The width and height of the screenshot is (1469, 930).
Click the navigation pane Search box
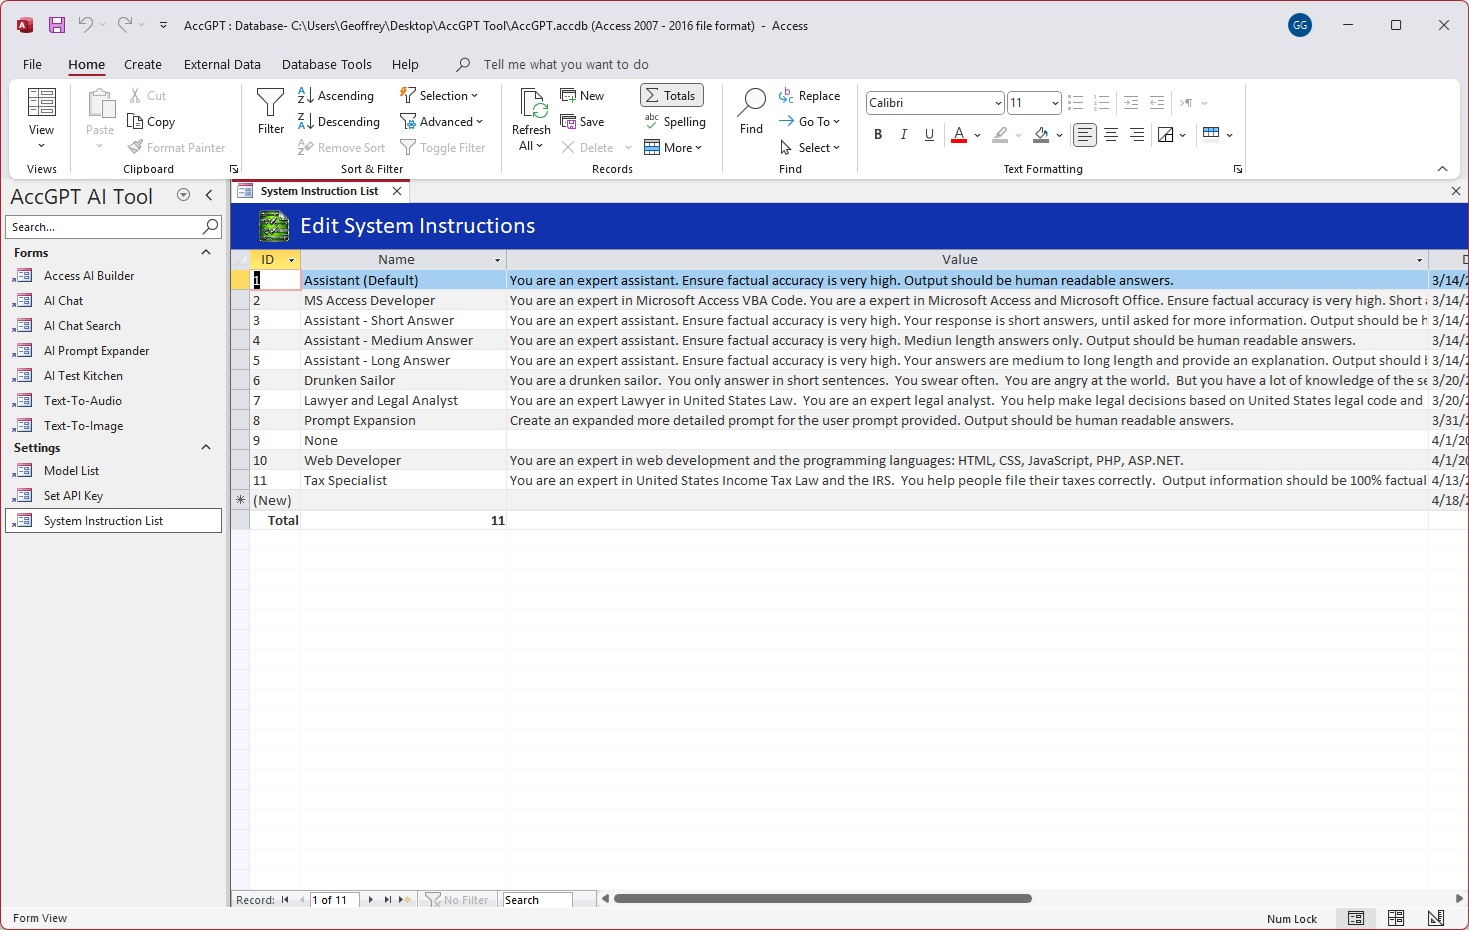(104, 227)
